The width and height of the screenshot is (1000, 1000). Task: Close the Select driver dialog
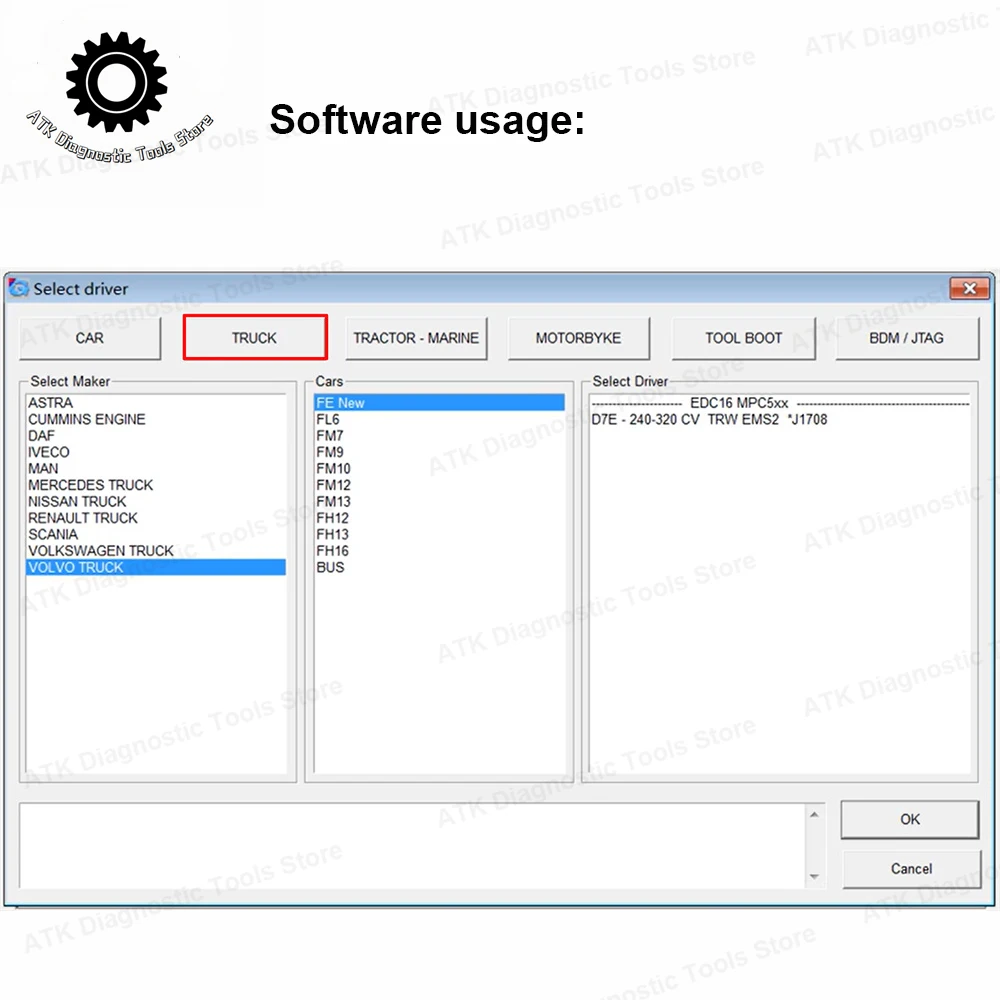point(969,288)
